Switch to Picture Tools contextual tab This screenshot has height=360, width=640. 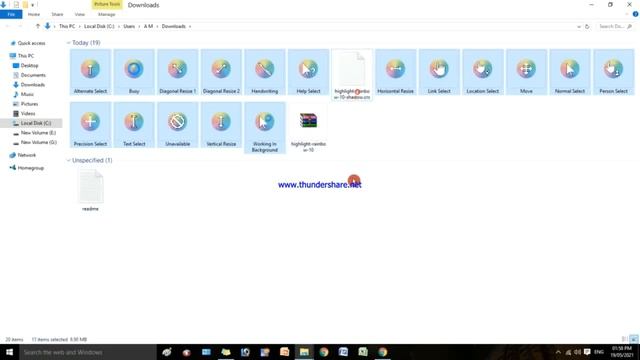107,4
